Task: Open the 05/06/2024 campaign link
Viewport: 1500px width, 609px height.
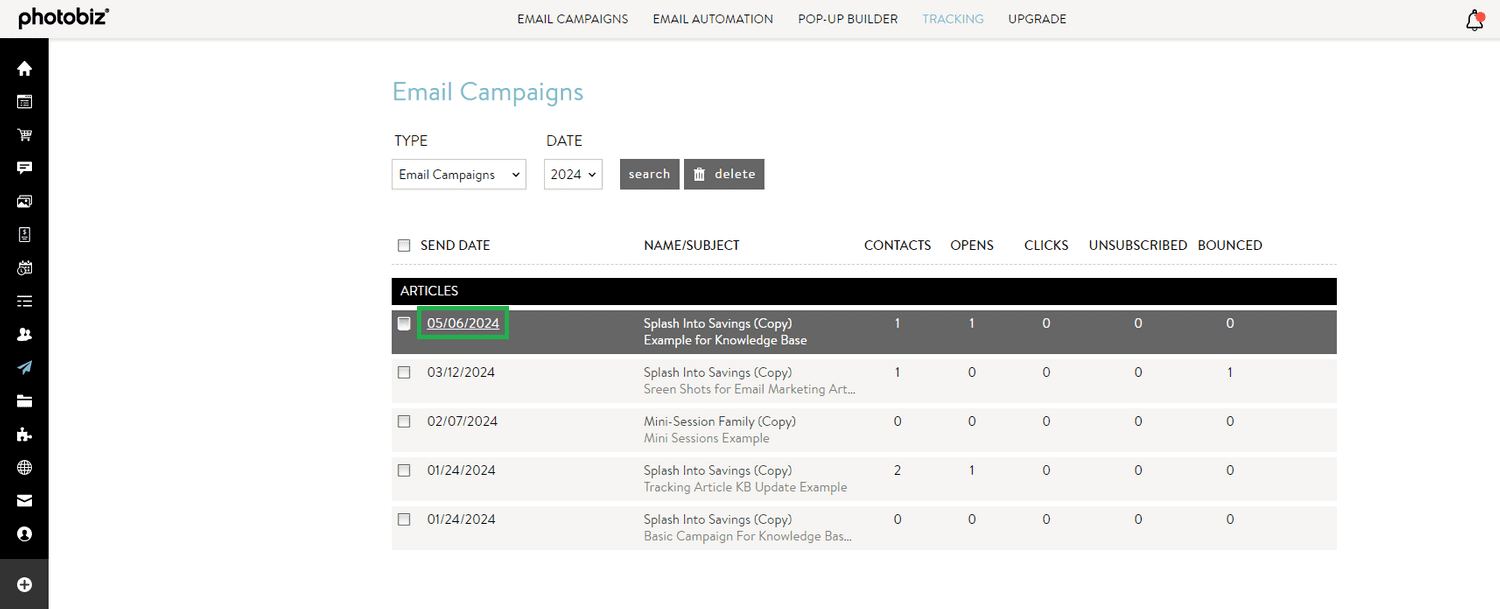Action: (x=462, y=323)
